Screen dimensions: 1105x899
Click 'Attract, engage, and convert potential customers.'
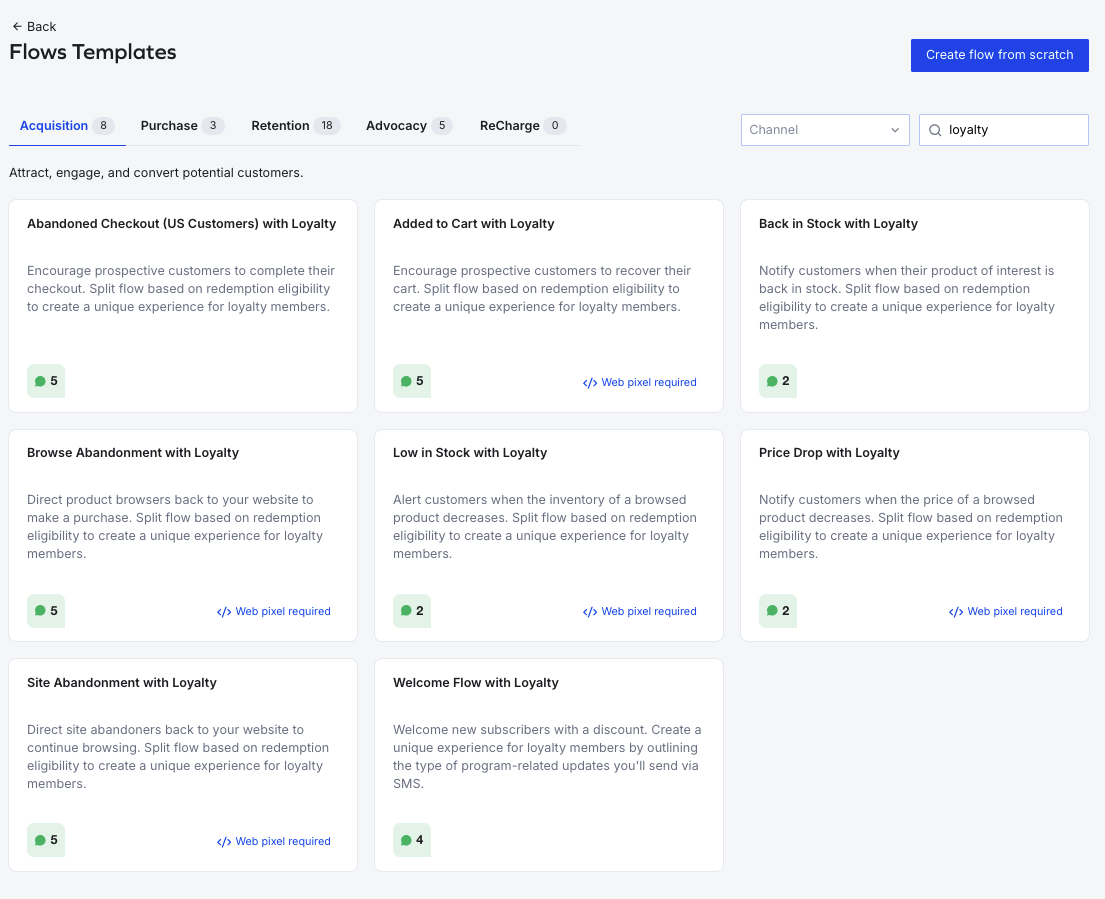156,173
